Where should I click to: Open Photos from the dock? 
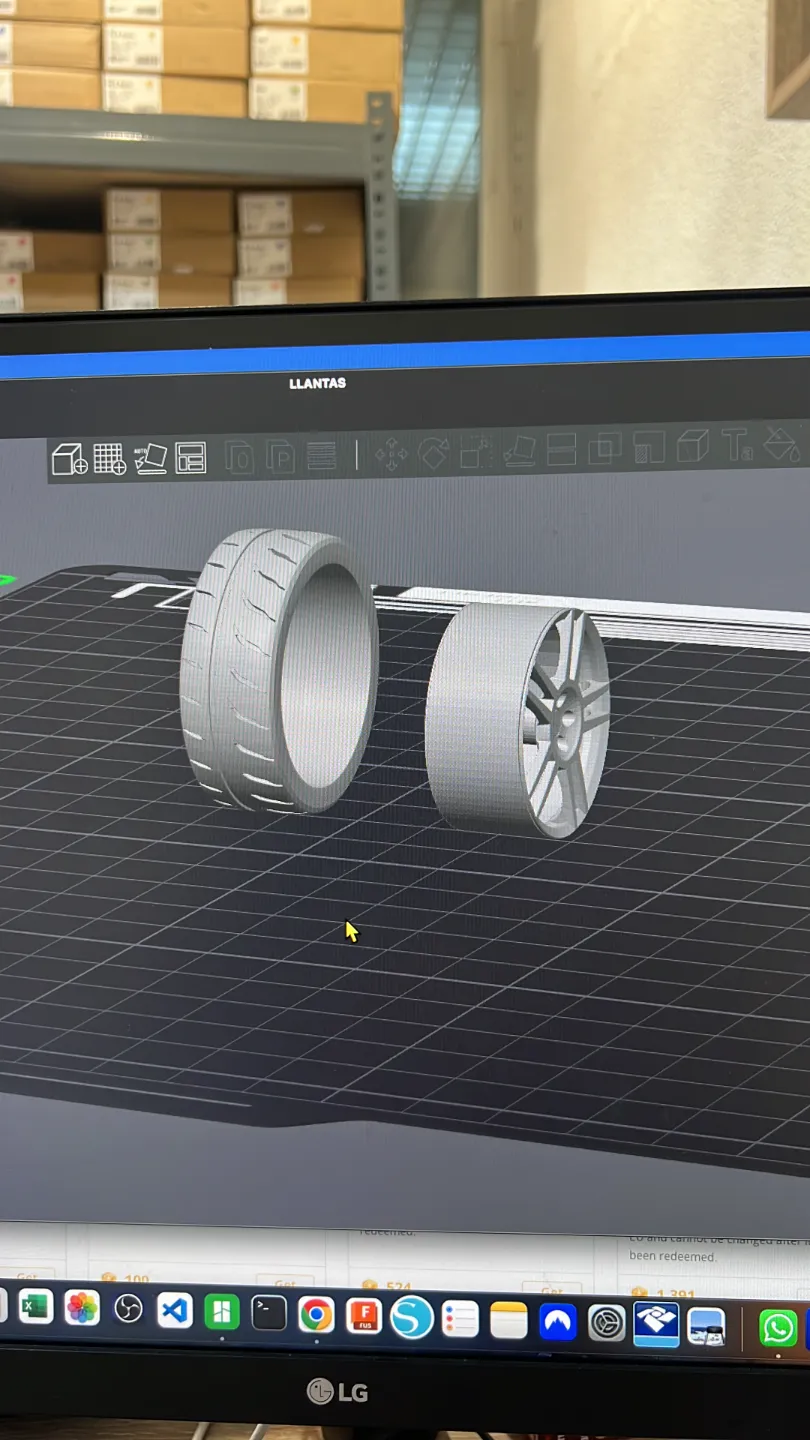82,1308
